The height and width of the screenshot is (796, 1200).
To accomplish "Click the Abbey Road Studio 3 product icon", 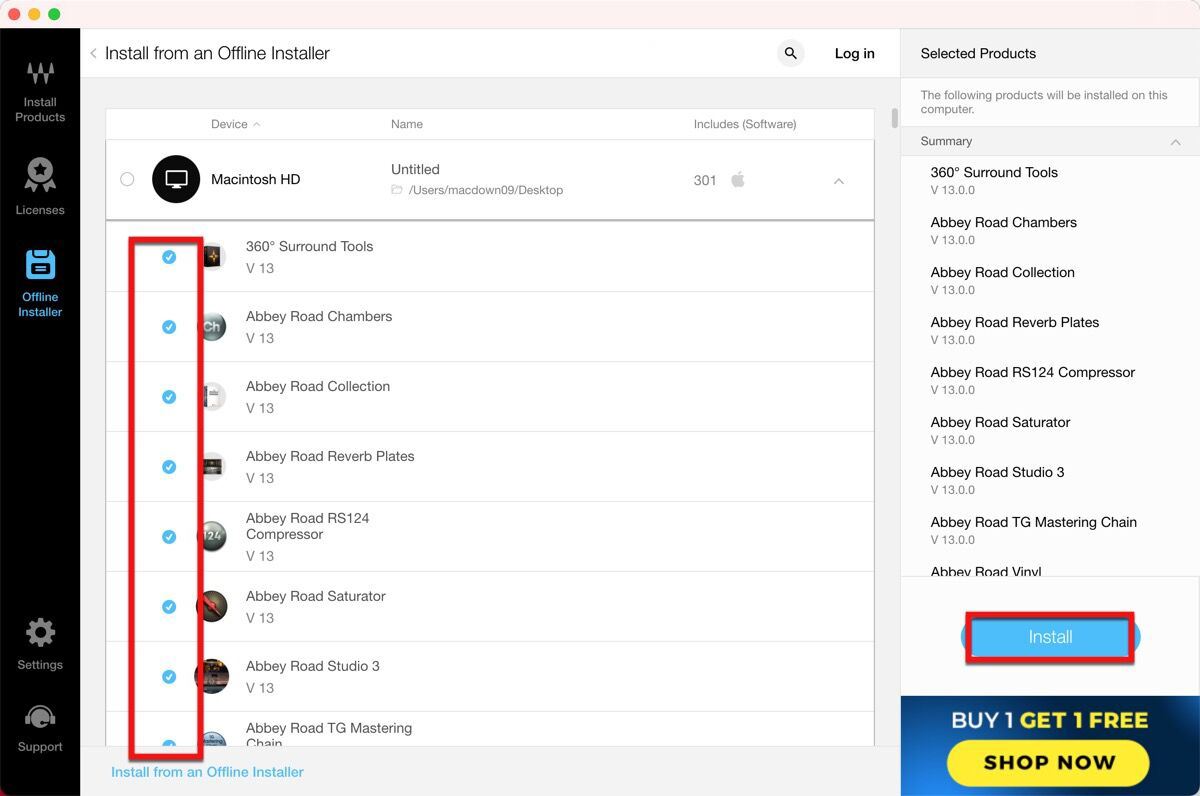I will click(213, 677).
